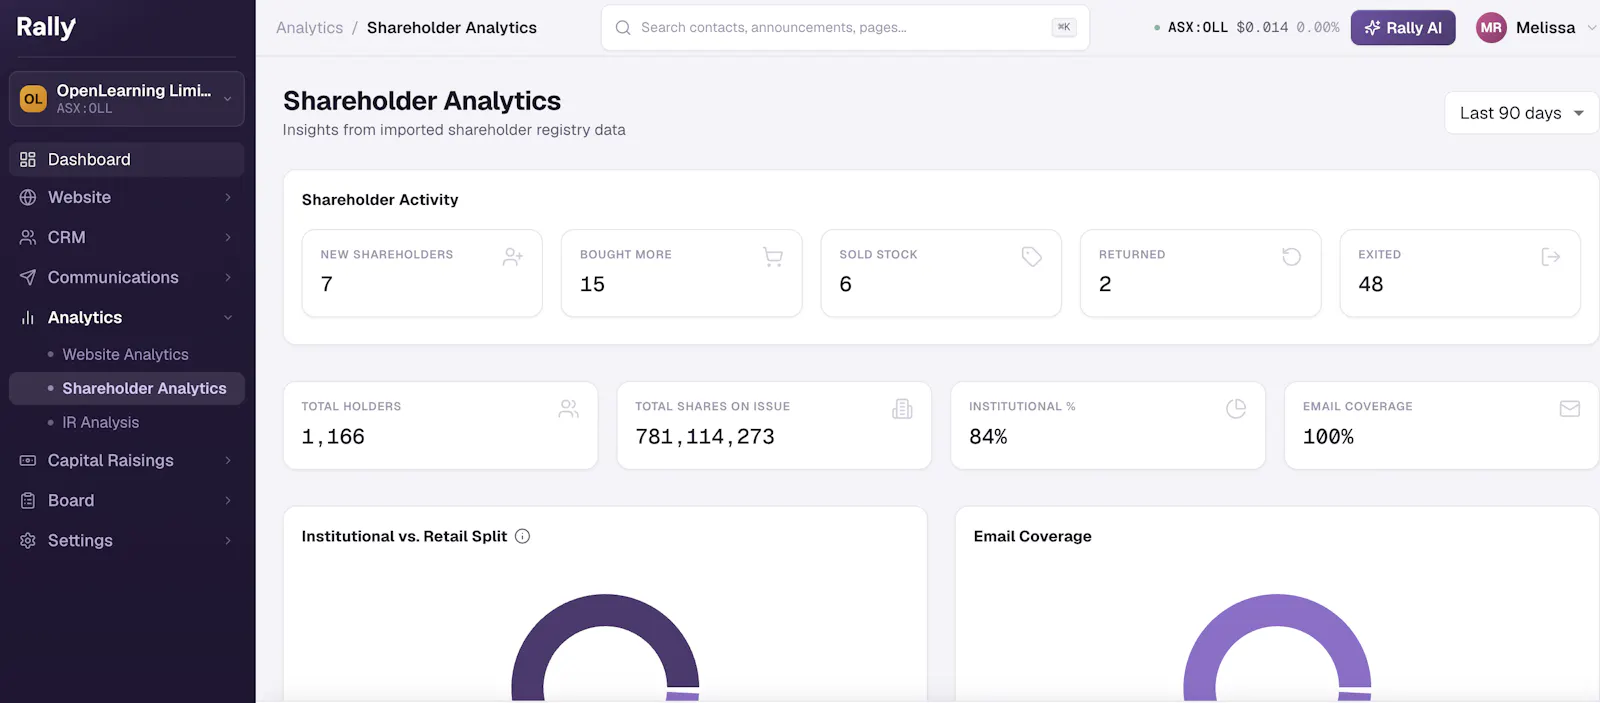
Task: Click the New Shareholders person-plus icon
Action: [x=513, y=257]
